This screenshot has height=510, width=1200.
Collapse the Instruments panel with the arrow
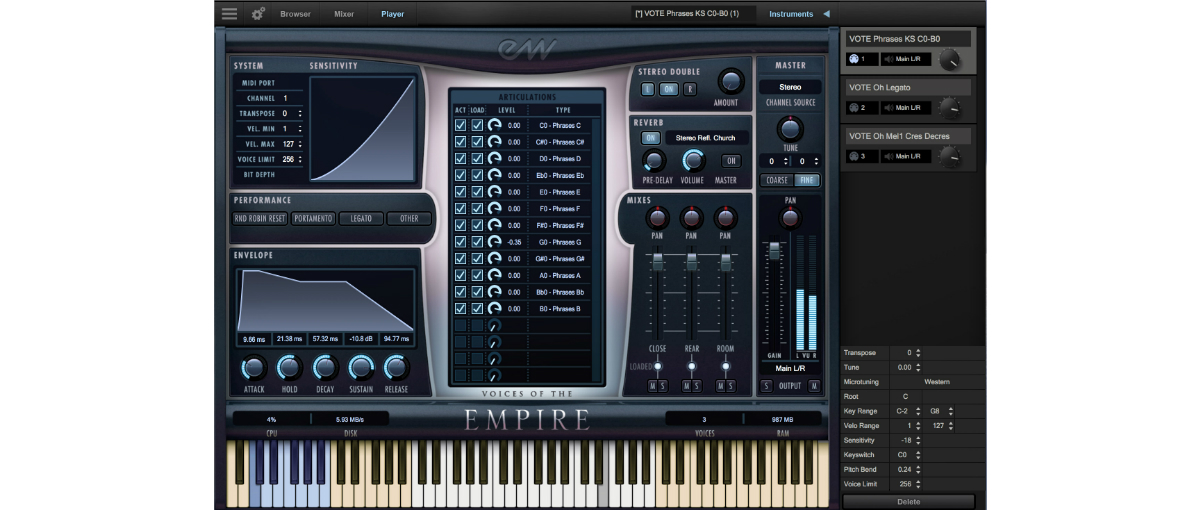point(826,14)
